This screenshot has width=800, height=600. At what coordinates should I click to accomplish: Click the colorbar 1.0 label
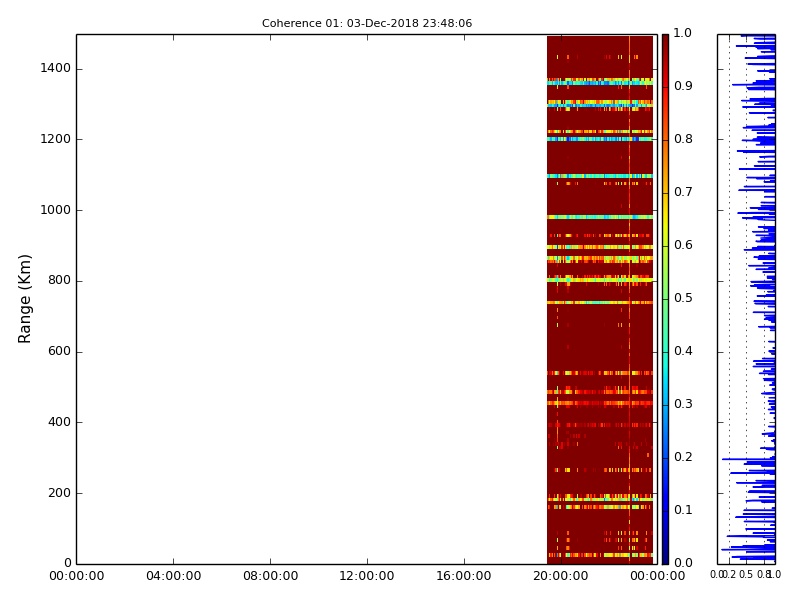coord(683,33)
